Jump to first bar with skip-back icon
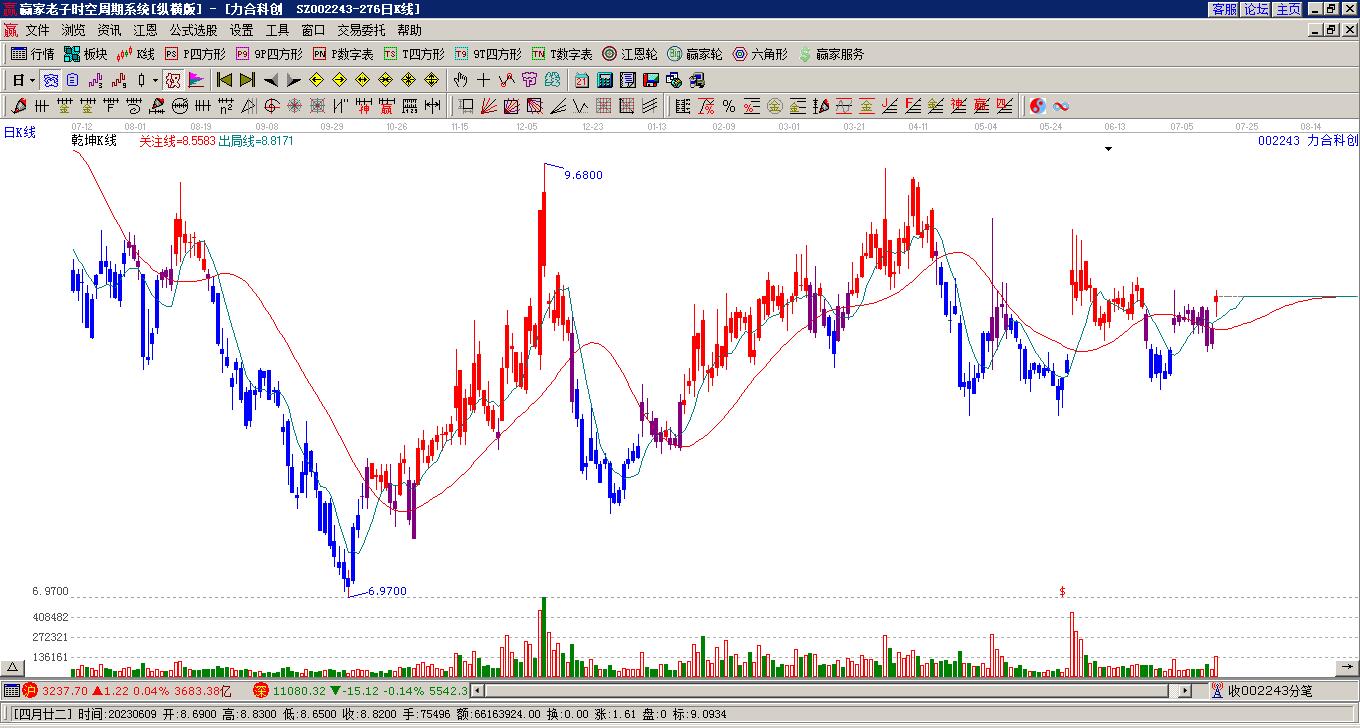This screenshot has height=728, width=1360. pos(224,80)
